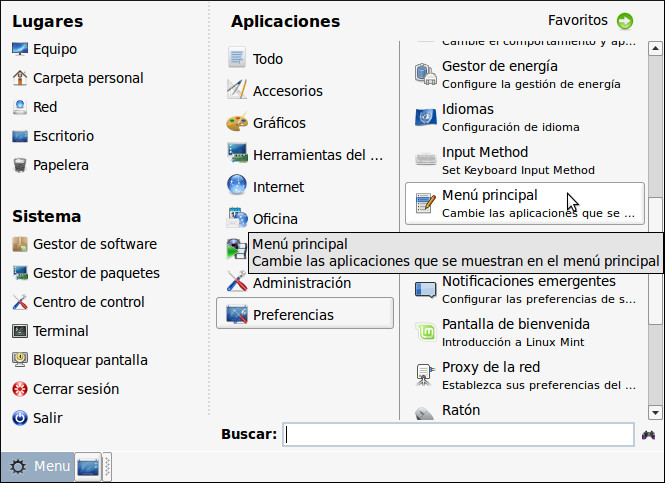Open the Papelera trash icon
The width and height of the screenshot is (665, 483).
(x=20, y=165)
